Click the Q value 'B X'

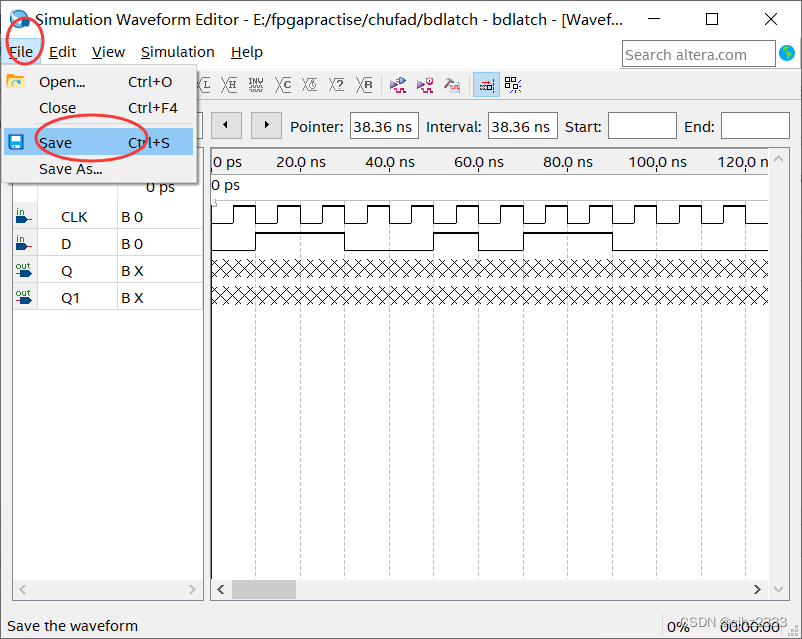tap(132, 271)
